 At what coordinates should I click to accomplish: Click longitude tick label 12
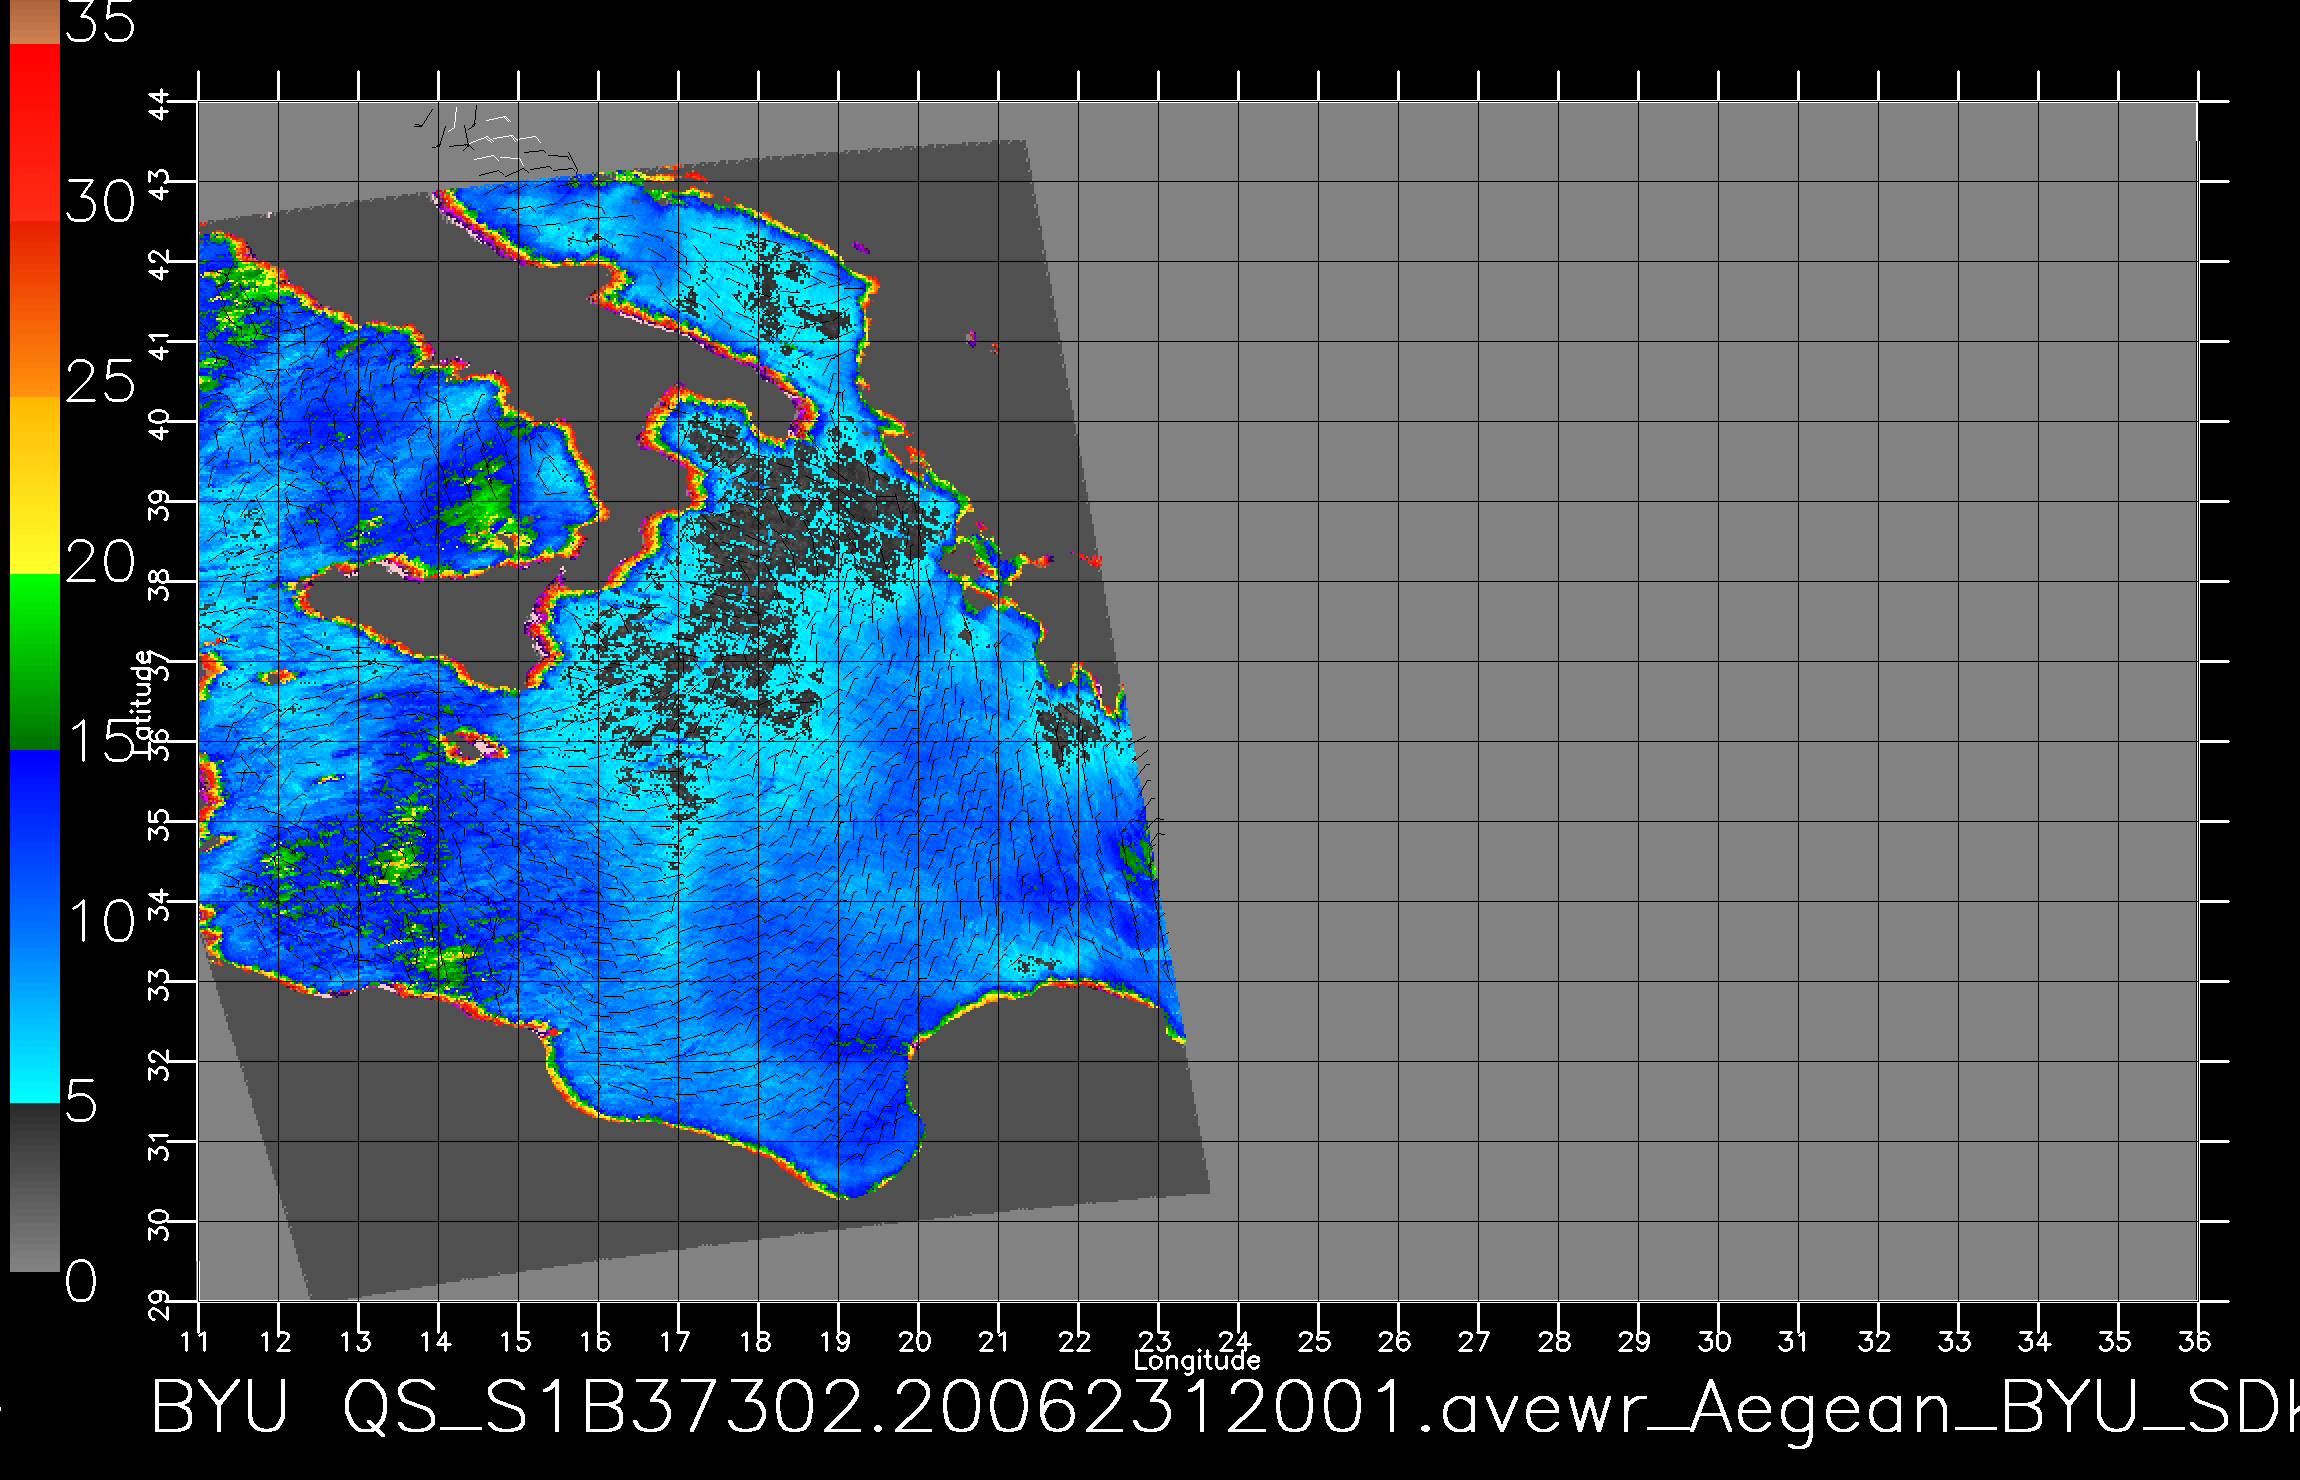275,1340
